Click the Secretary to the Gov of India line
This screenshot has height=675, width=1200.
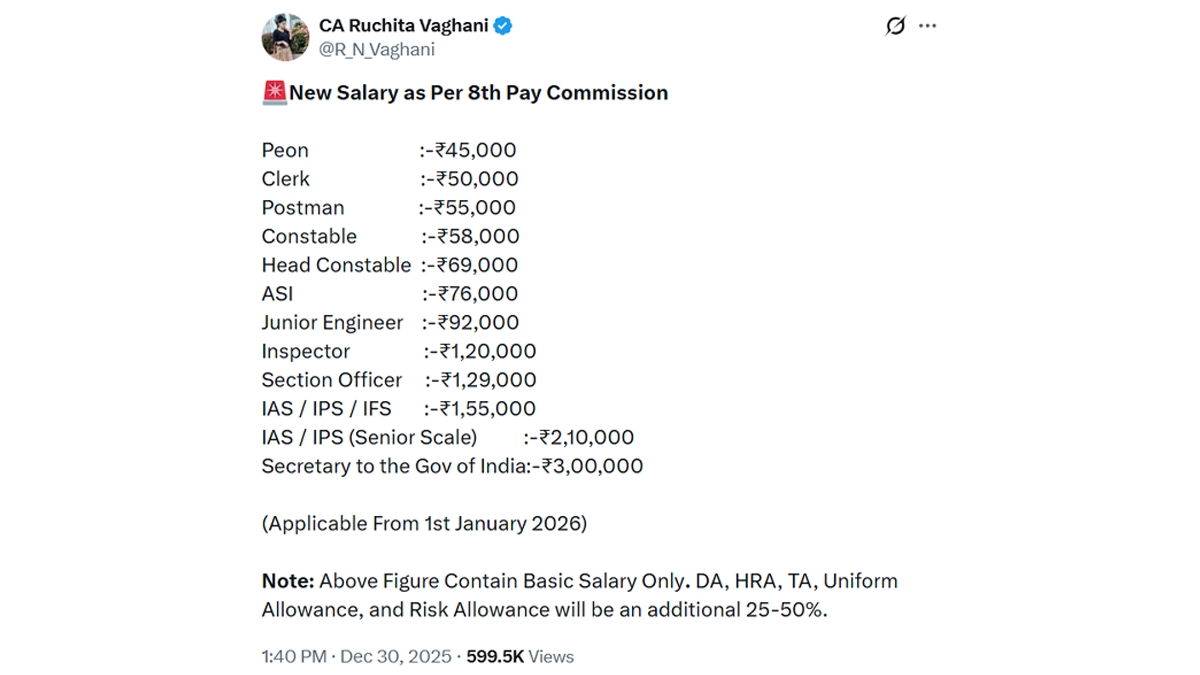click(452, 467)
